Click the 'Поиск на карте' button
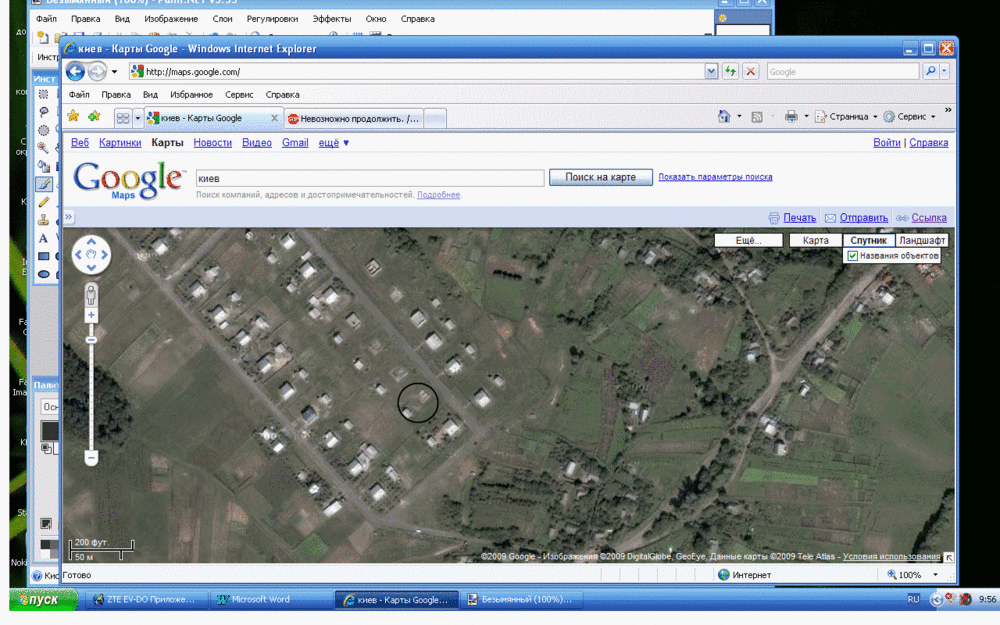This screenshot has height=625, width=1000. [600, 177]
